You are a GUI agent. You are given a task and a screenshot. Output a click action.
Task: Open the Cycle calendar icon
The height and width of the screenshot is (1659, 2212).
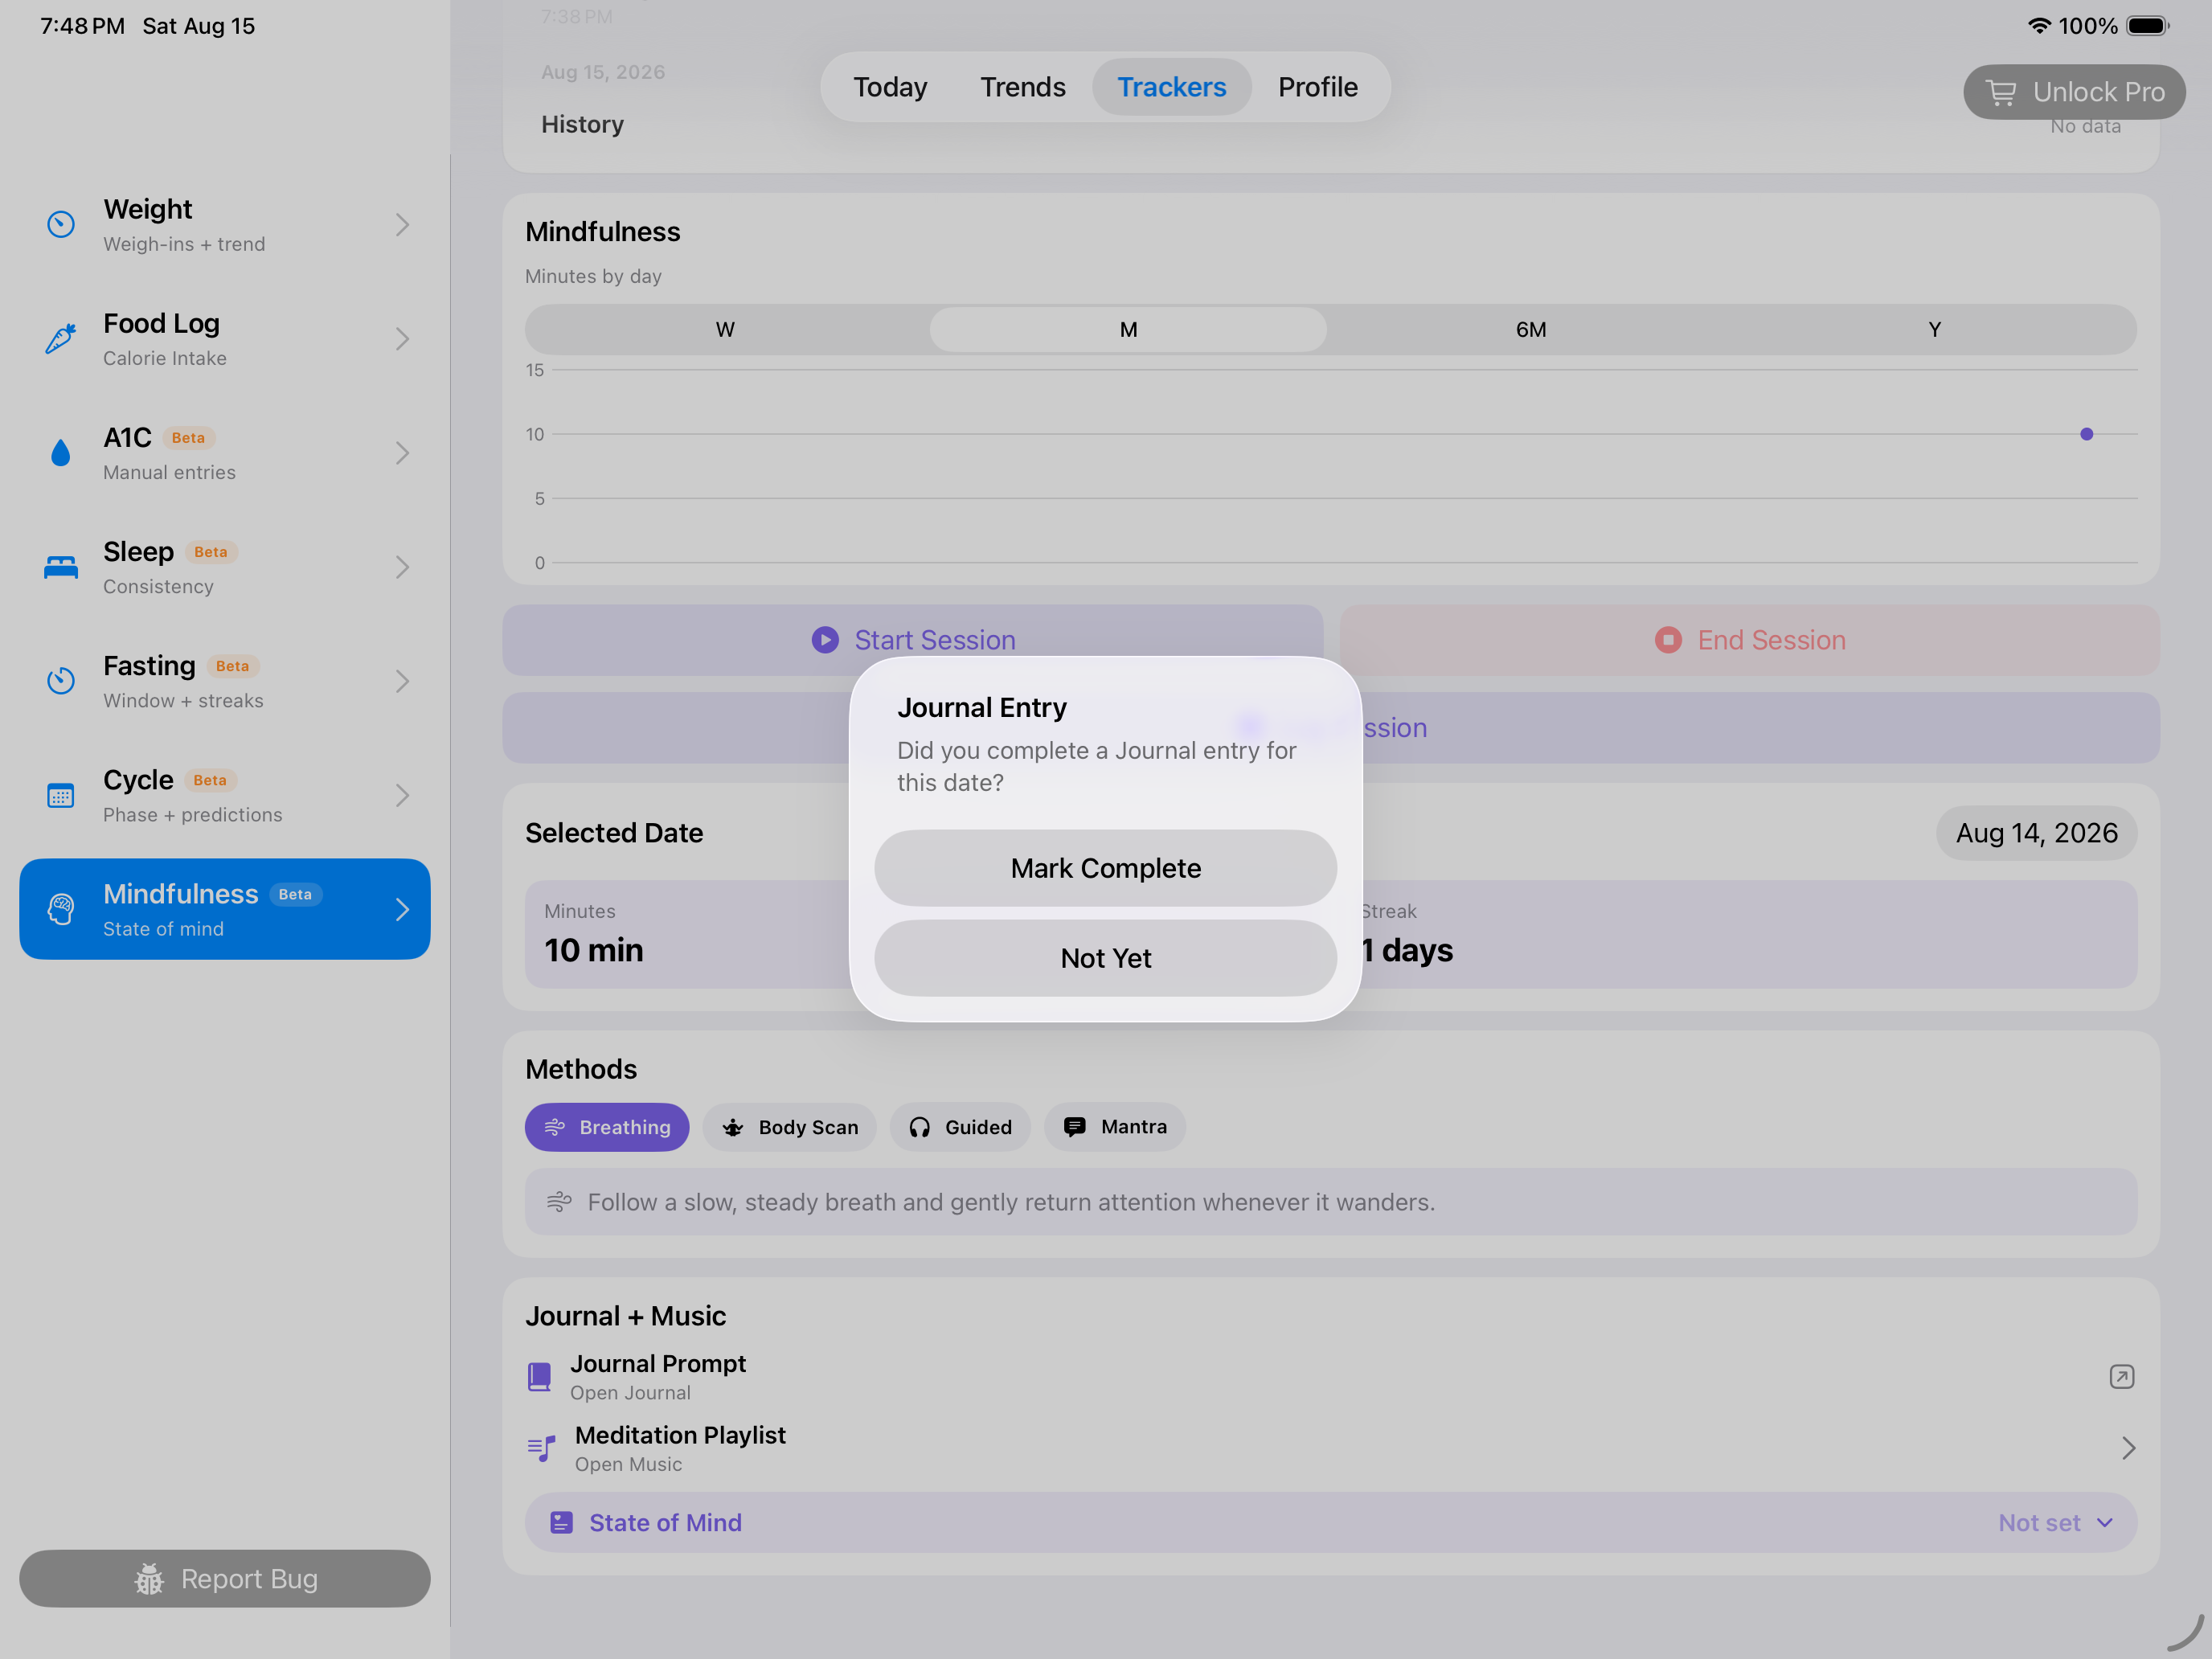coord(61,795)
